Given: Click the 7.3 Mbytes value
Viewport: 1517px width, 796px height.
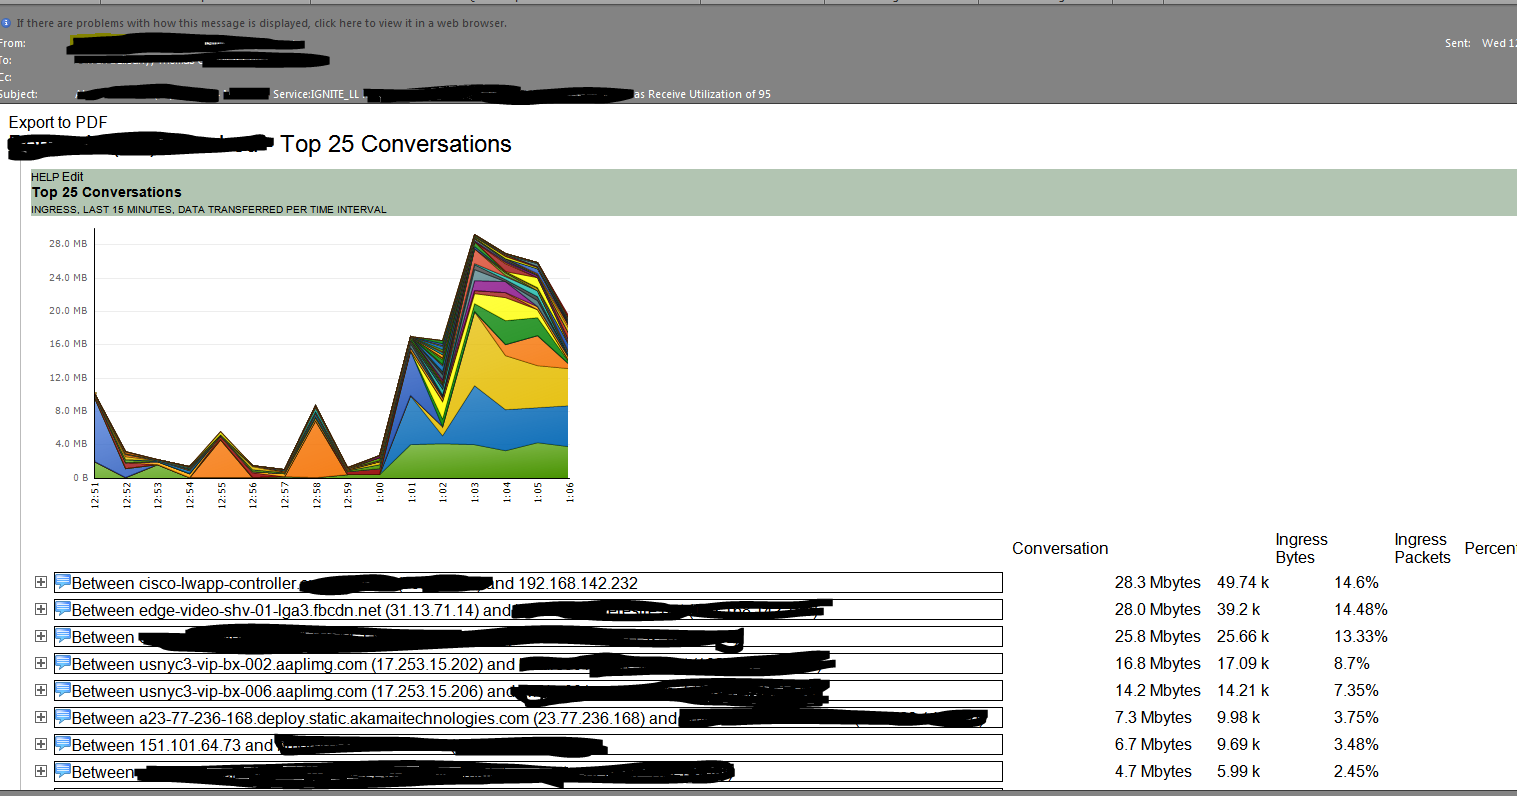Looking at the screenshot, I should click(x=1153, y=717).
